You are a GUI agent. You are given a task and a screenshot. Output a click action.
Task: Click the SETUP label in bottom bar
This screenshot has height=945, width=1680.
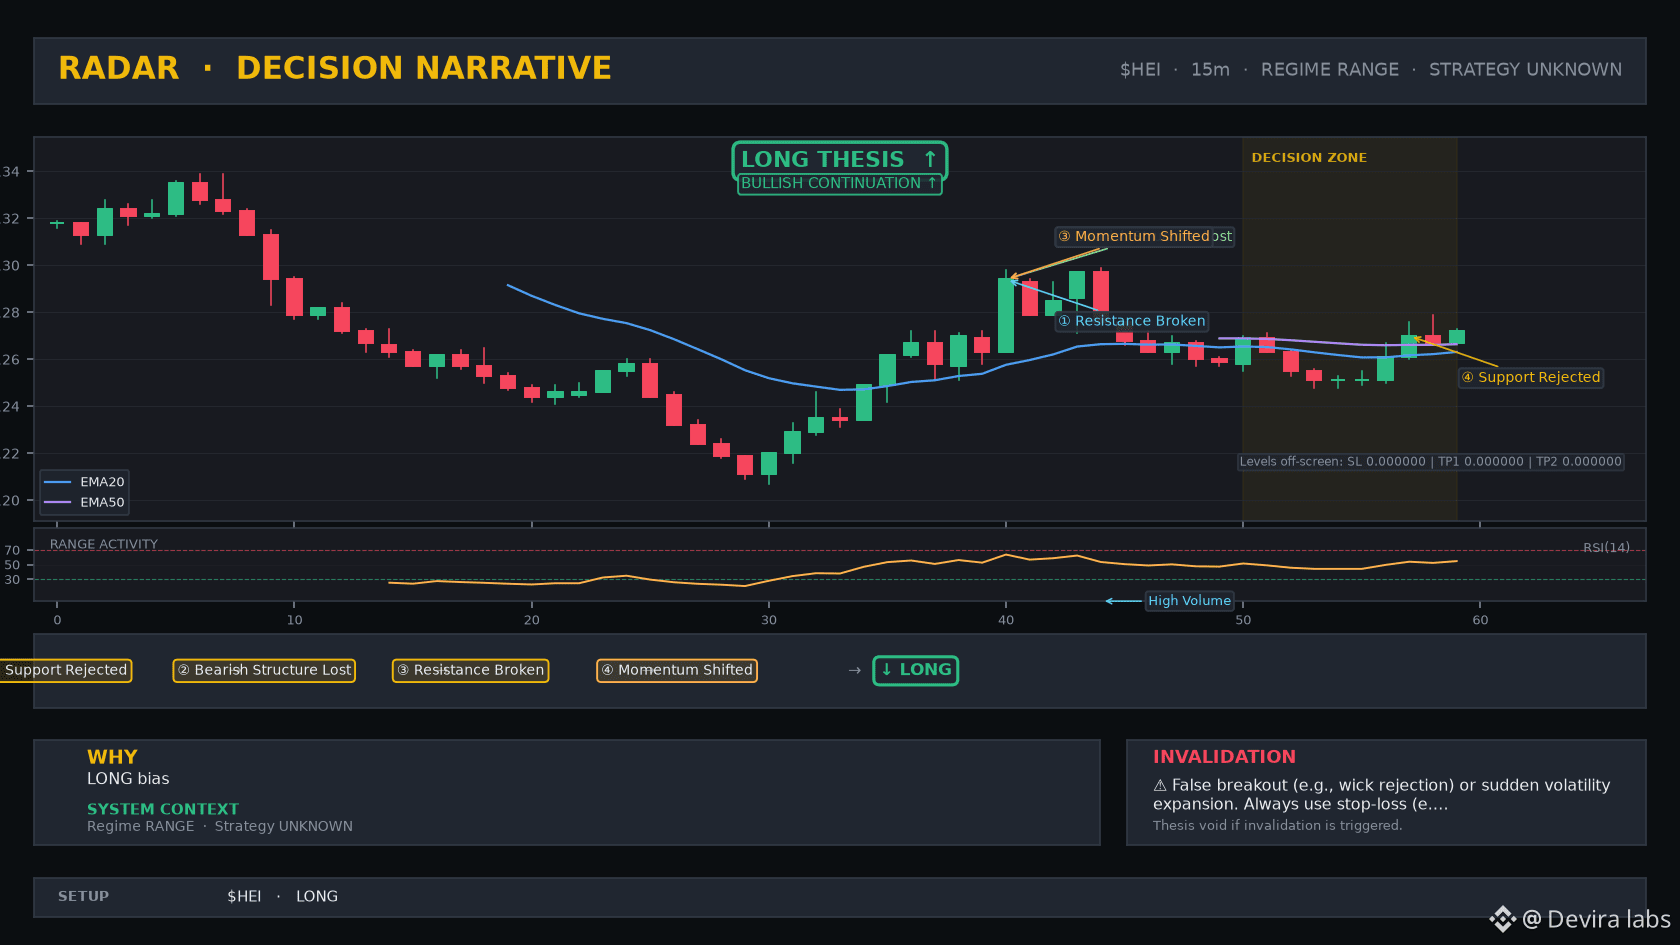[x=84, y=897]
